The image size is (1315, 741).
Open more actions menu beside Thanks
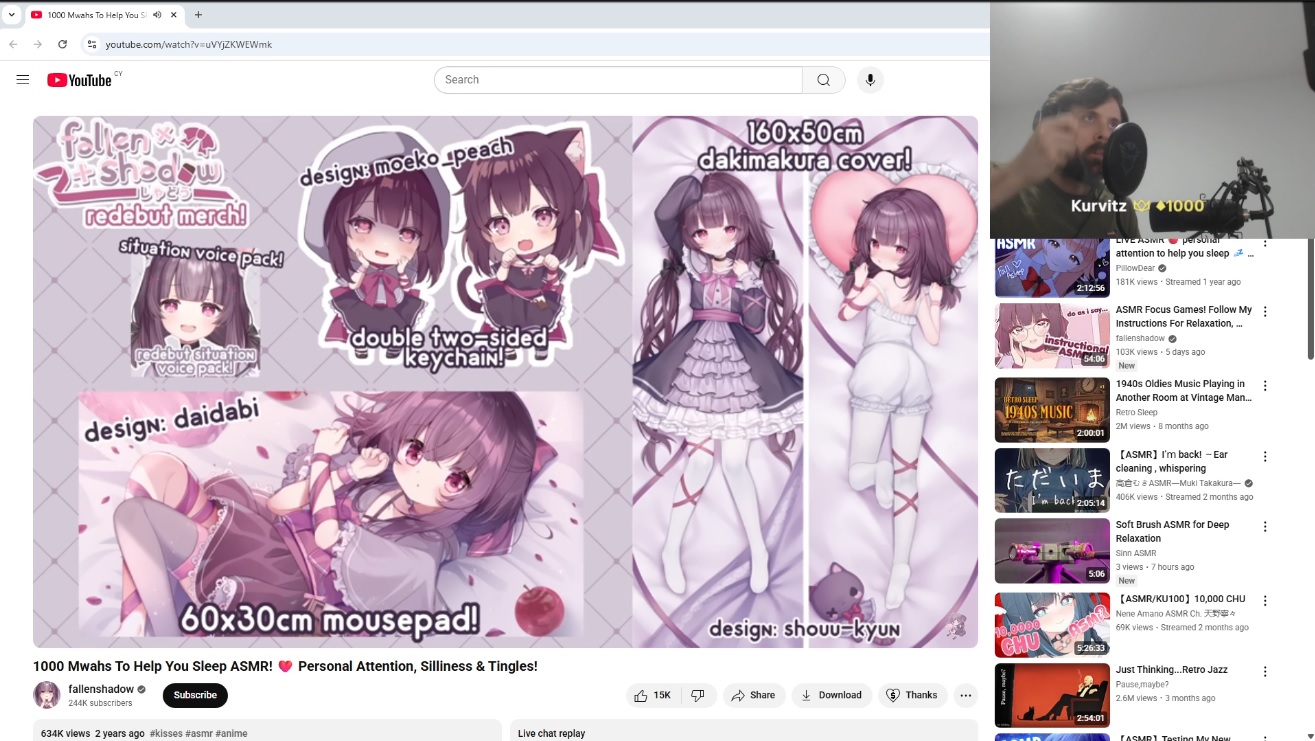click(x=966, y=695)
